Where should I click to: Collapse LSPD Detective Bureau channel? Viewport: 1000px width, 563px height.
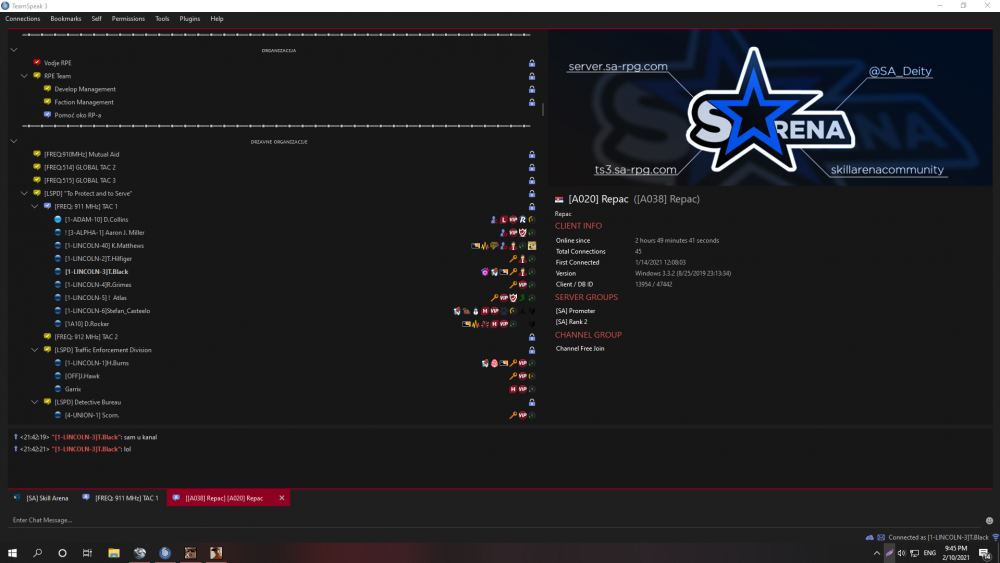tap(34, 402)
